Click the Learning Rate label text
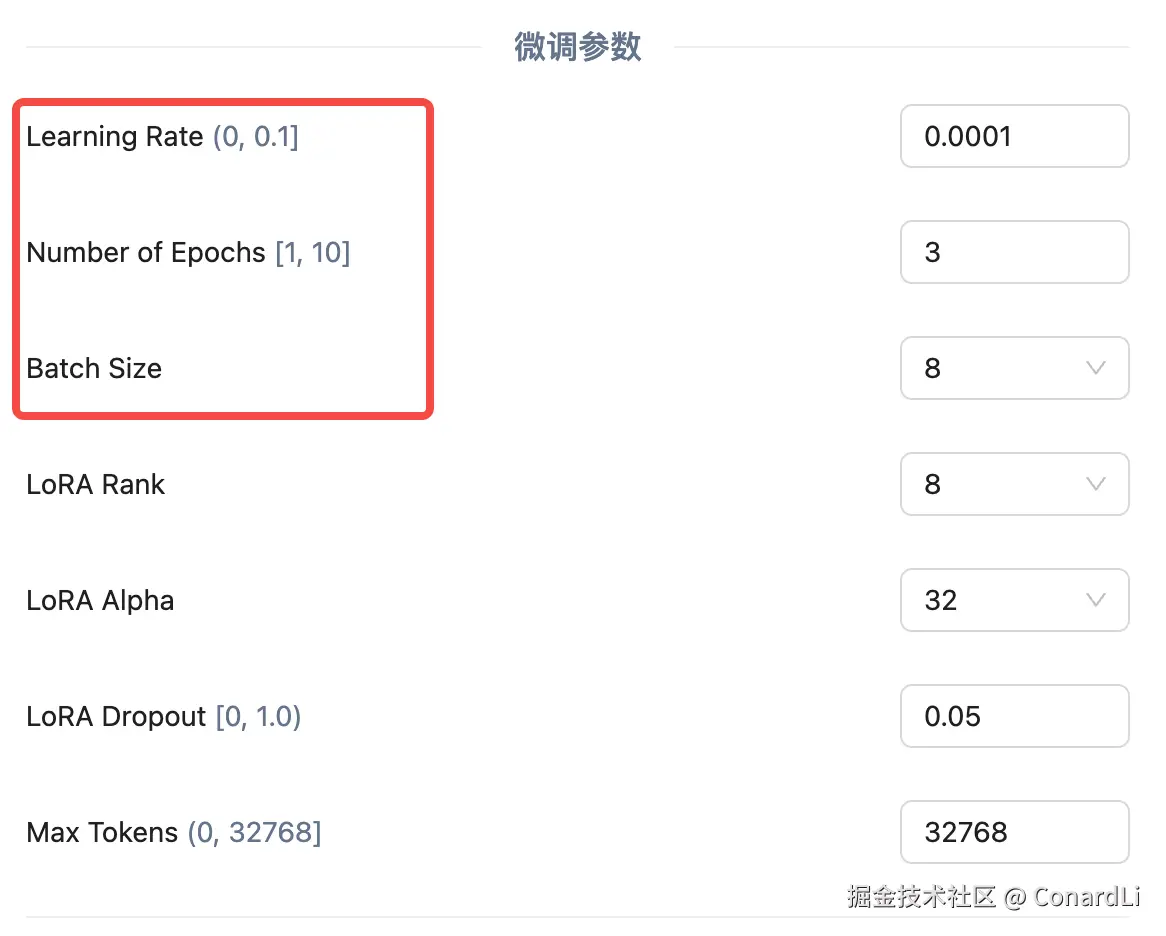Image resolution: width=1166 pixels, height=936 pixels. [115, 136]
